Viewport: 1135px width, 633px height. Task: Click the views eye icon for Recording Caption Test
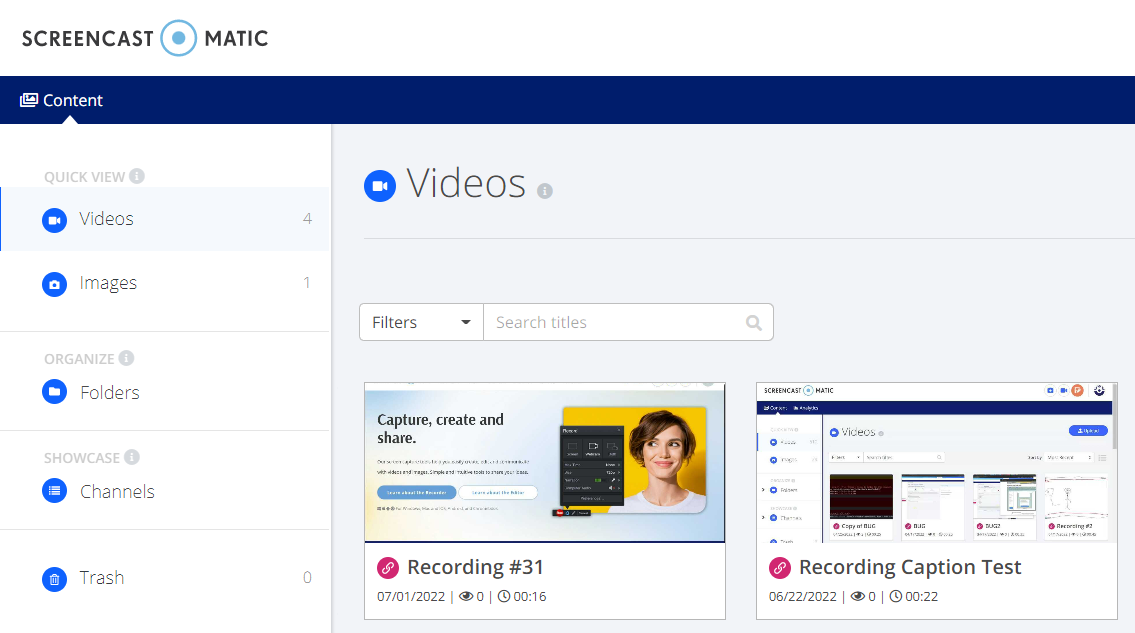[x=858, y=597]
